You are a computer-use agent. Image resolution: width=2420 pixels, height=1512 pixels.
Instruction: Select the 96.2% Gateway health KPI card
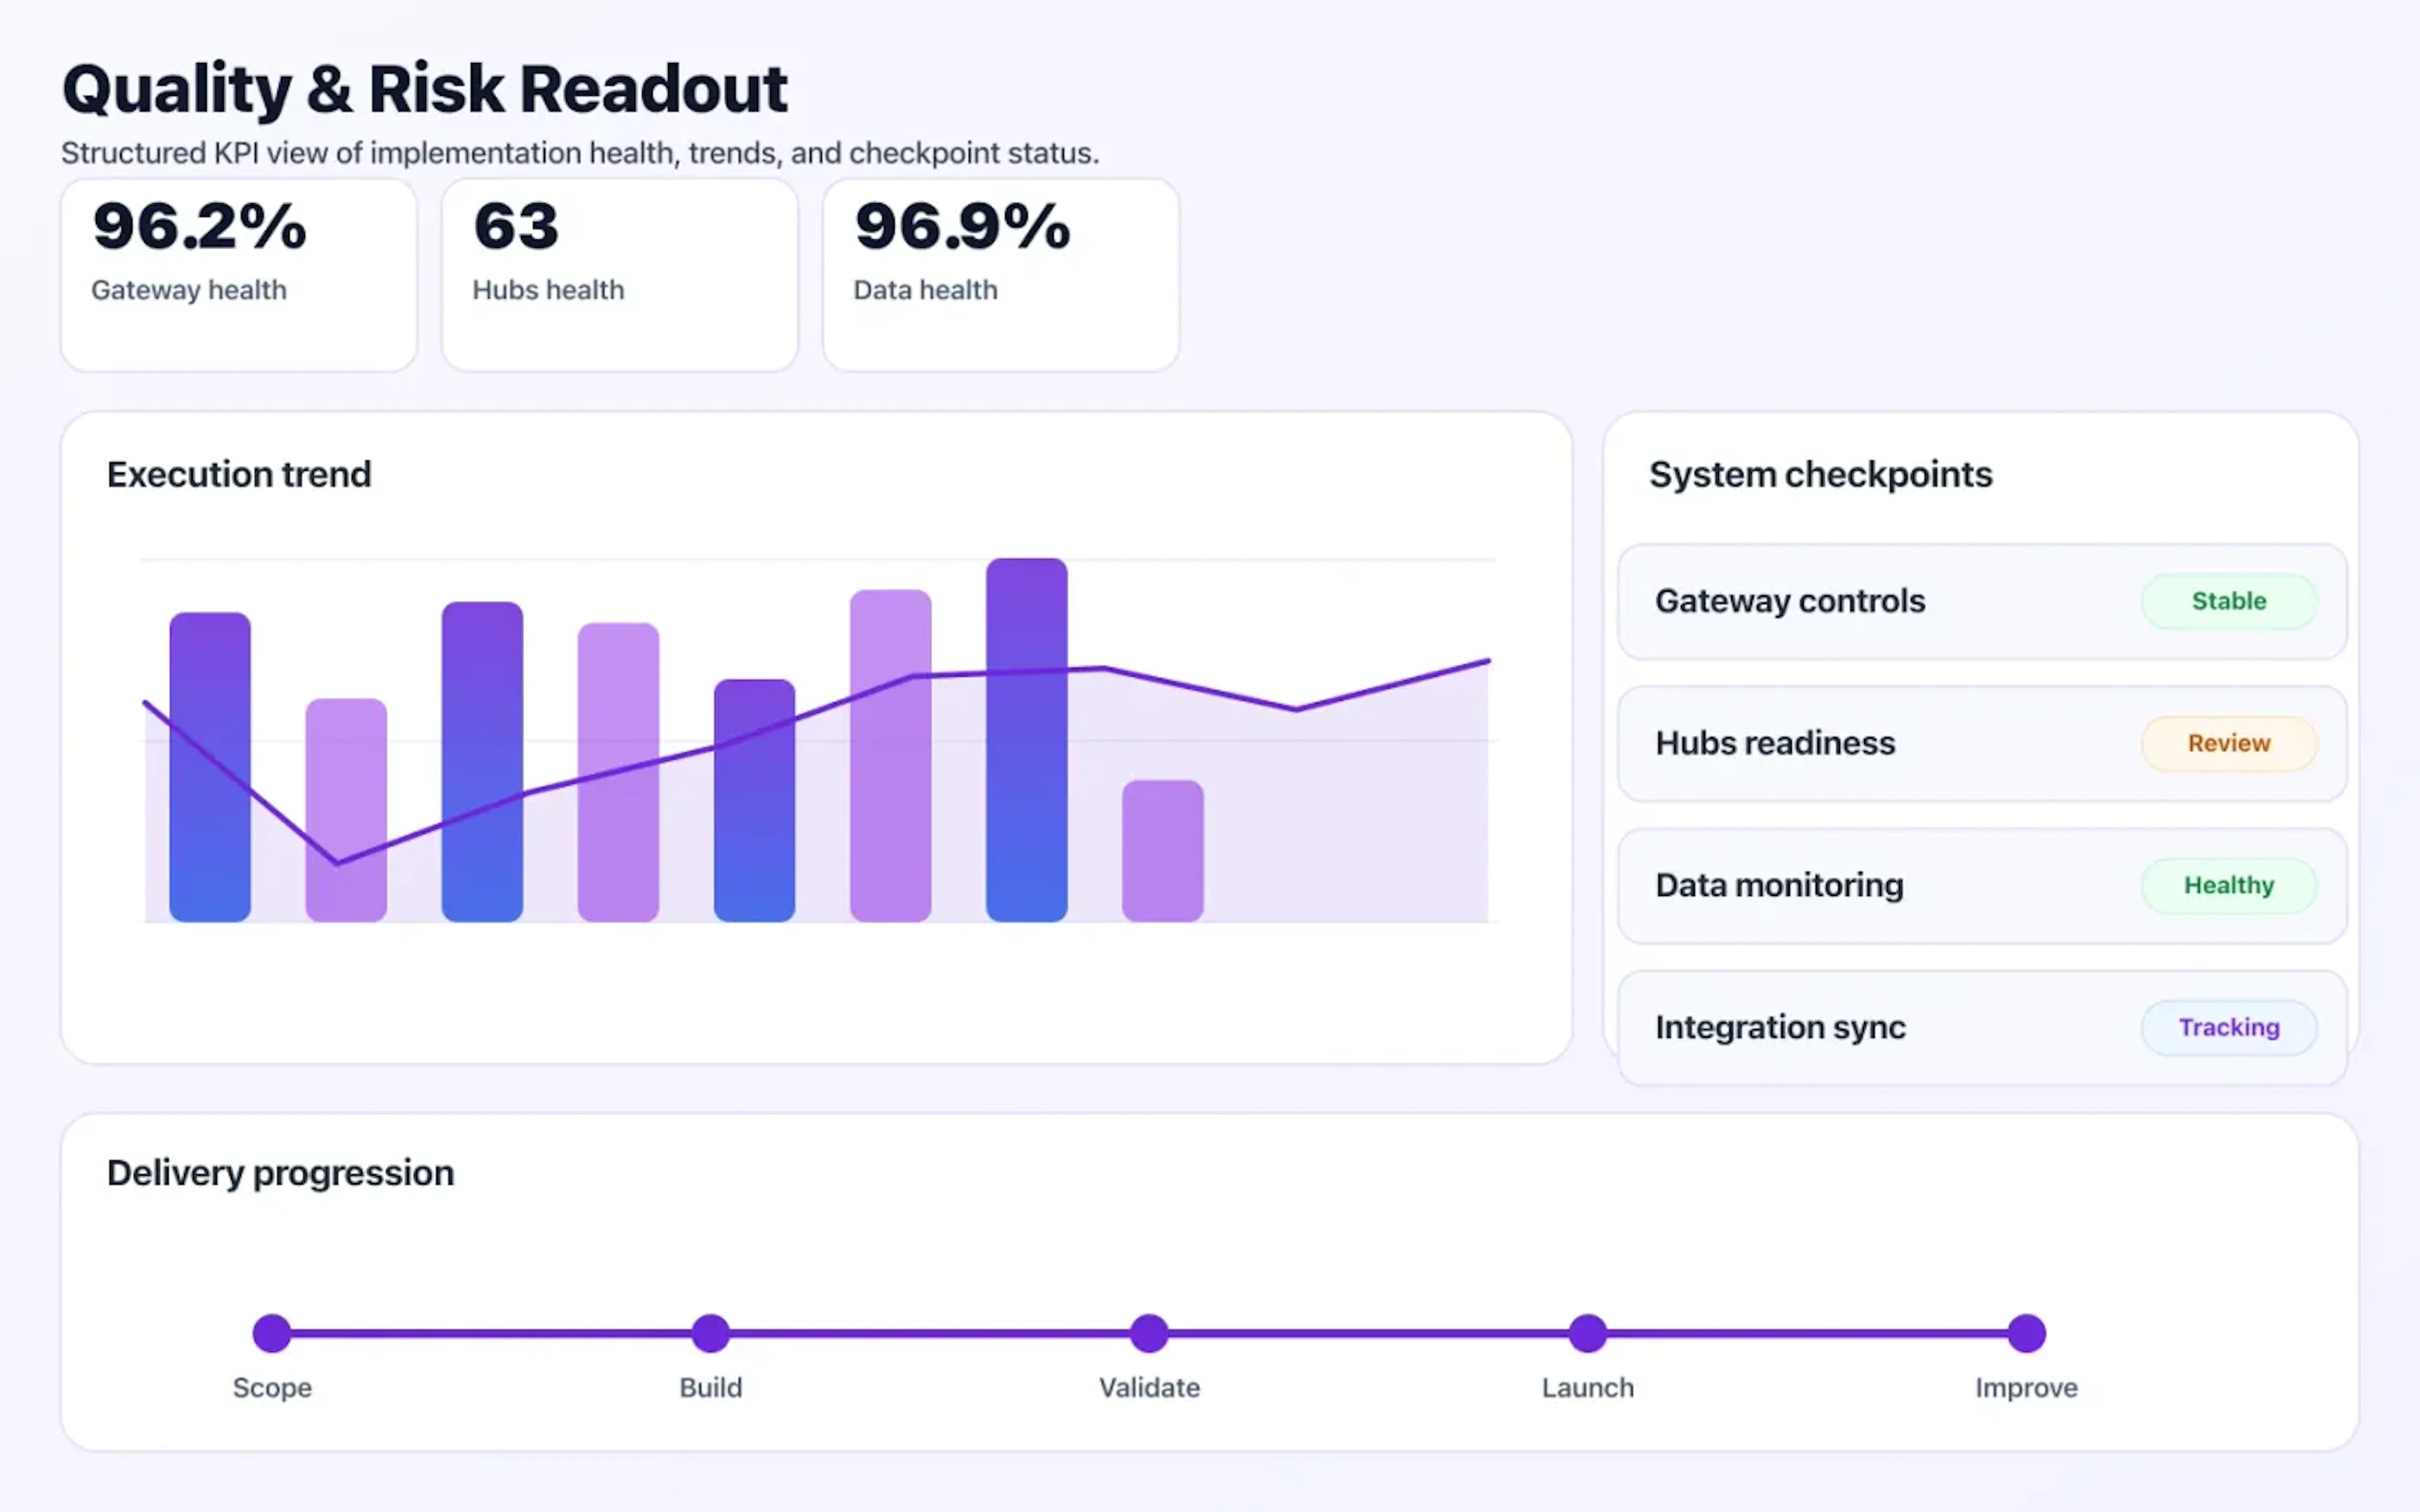[238, 272]
